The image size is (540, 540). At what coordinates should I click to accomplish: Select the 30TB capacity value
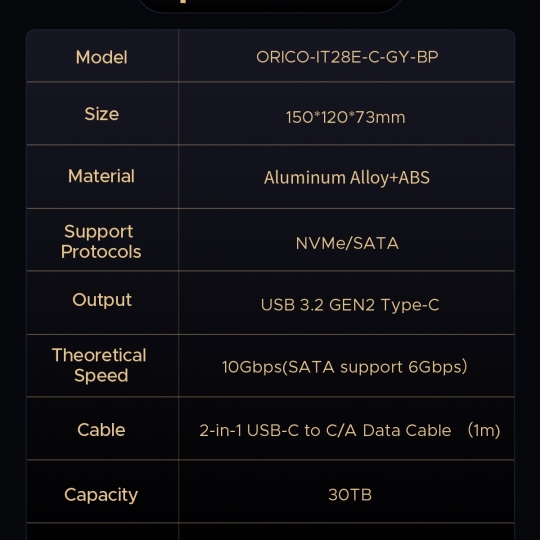[350, 495]
